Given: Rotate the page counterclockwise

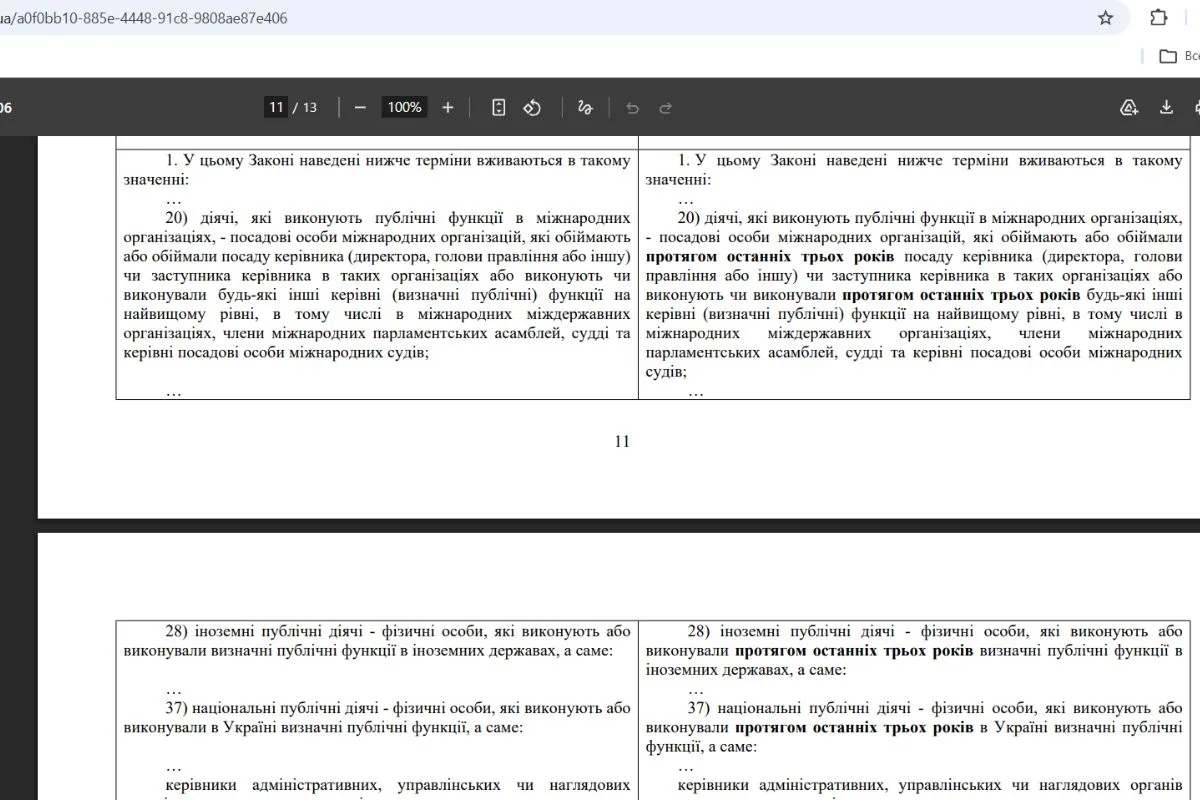Looking at the screenshot, I should pyautogui.click(x=532, y=107).
